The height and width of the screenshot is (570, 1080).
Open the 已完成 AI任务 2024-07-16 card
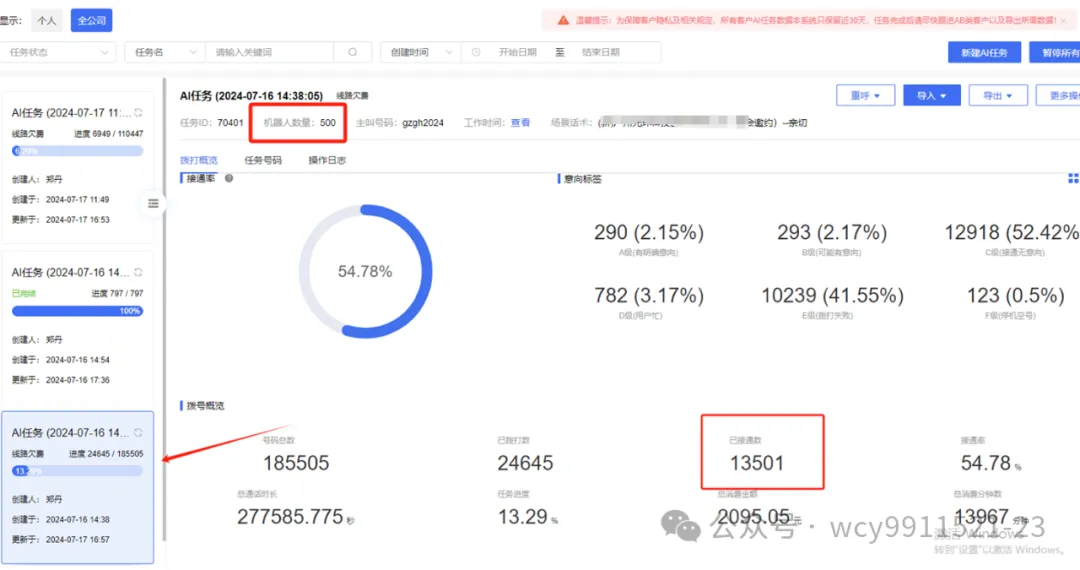point(77,328)
